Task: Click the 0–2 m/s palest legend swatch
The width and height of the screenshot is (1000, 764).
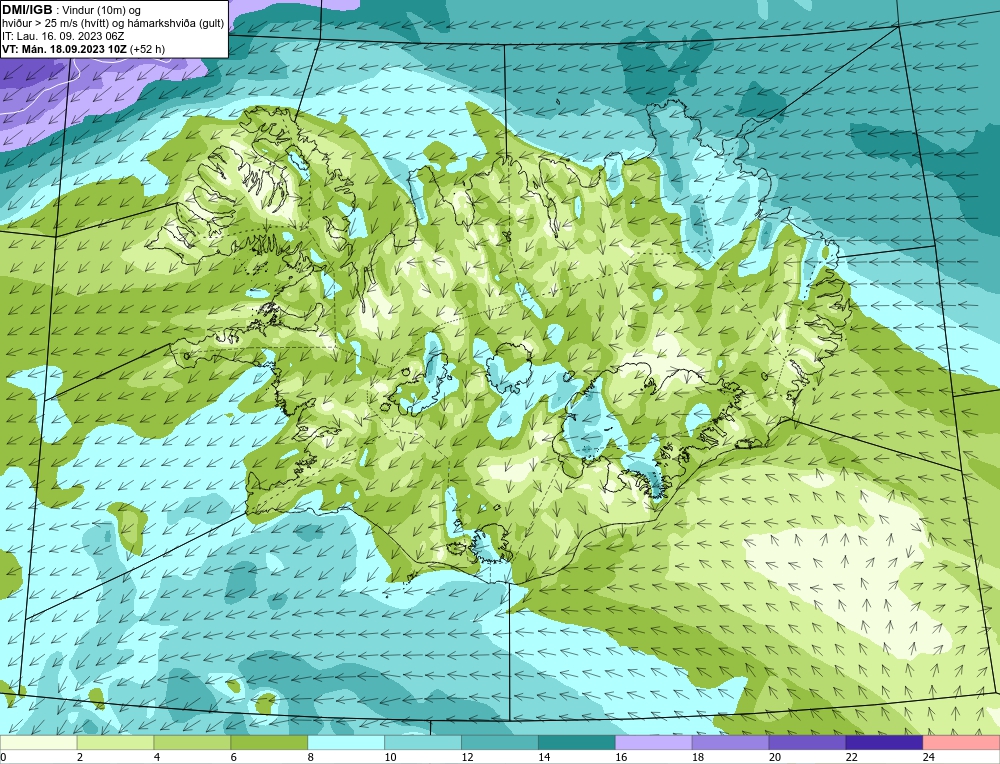Action: pyautogui.click(x=38, y=743)
